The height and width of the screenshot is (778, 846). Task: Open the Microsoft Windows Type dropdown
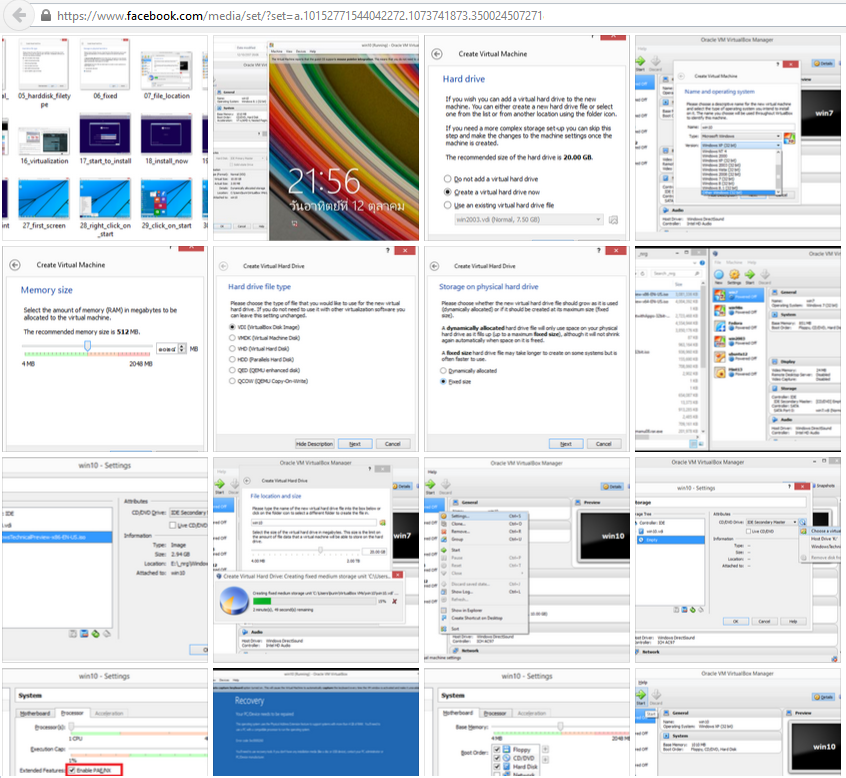click(x=741, y=136)
